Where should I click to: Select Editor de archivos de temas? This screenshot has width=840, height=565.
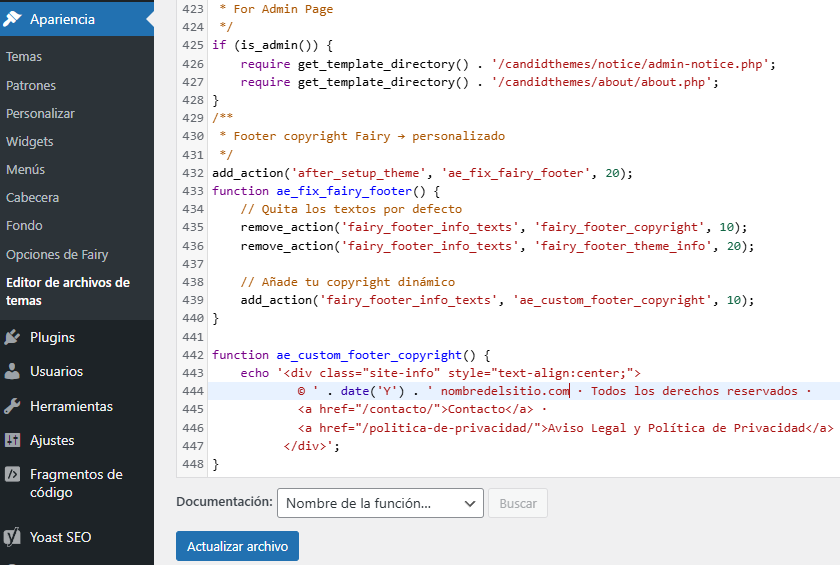68,291
